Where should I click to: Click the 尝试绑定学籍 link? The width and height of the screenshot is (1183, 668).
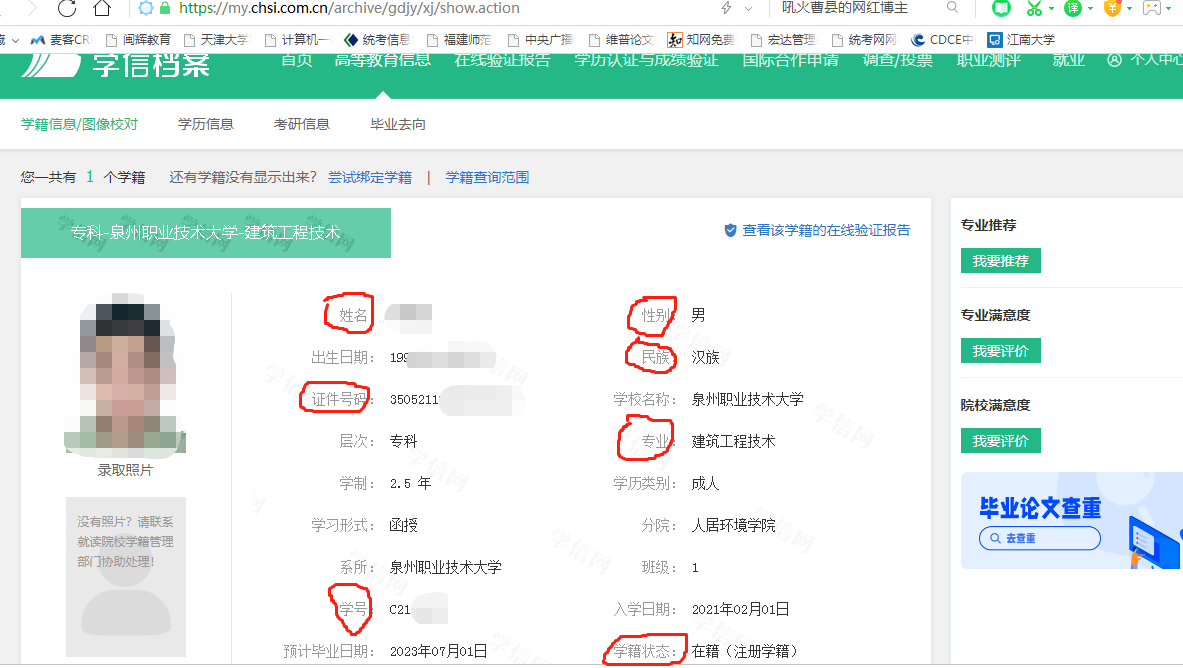[370, 177]
